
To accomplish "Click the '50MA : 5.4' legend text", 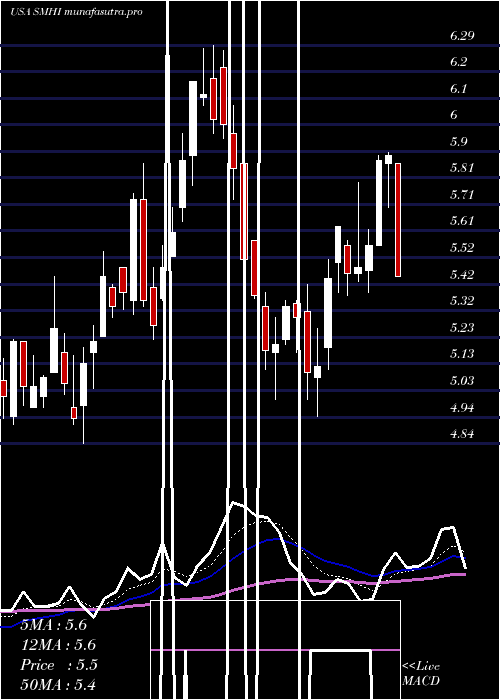I will click(x=58, y=685).
